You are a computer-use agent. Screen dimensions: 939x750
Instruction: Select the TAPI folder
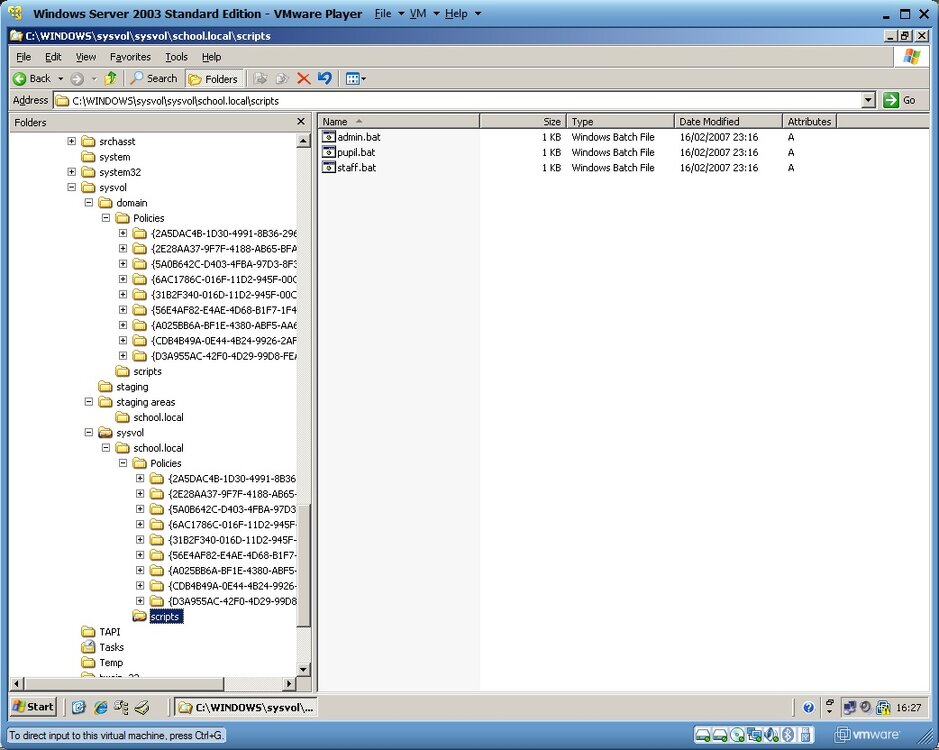pyautogui.click(x=101, y=632)
